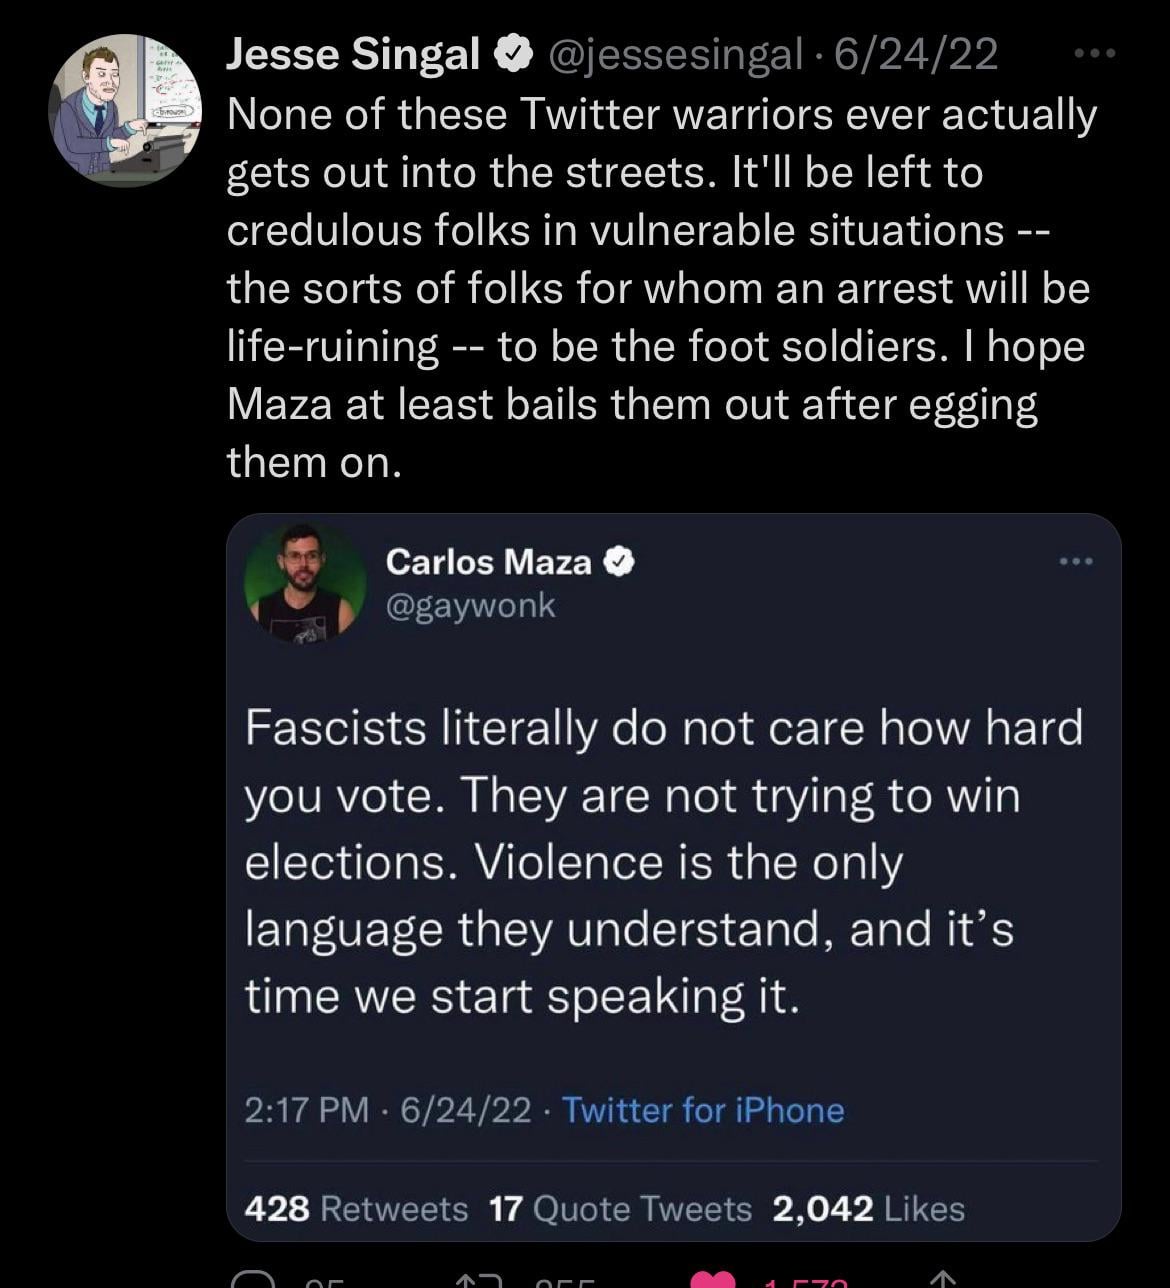
Task: Tap Jesse Singal's cartoon profile avatar
Action: pos(124,111)
